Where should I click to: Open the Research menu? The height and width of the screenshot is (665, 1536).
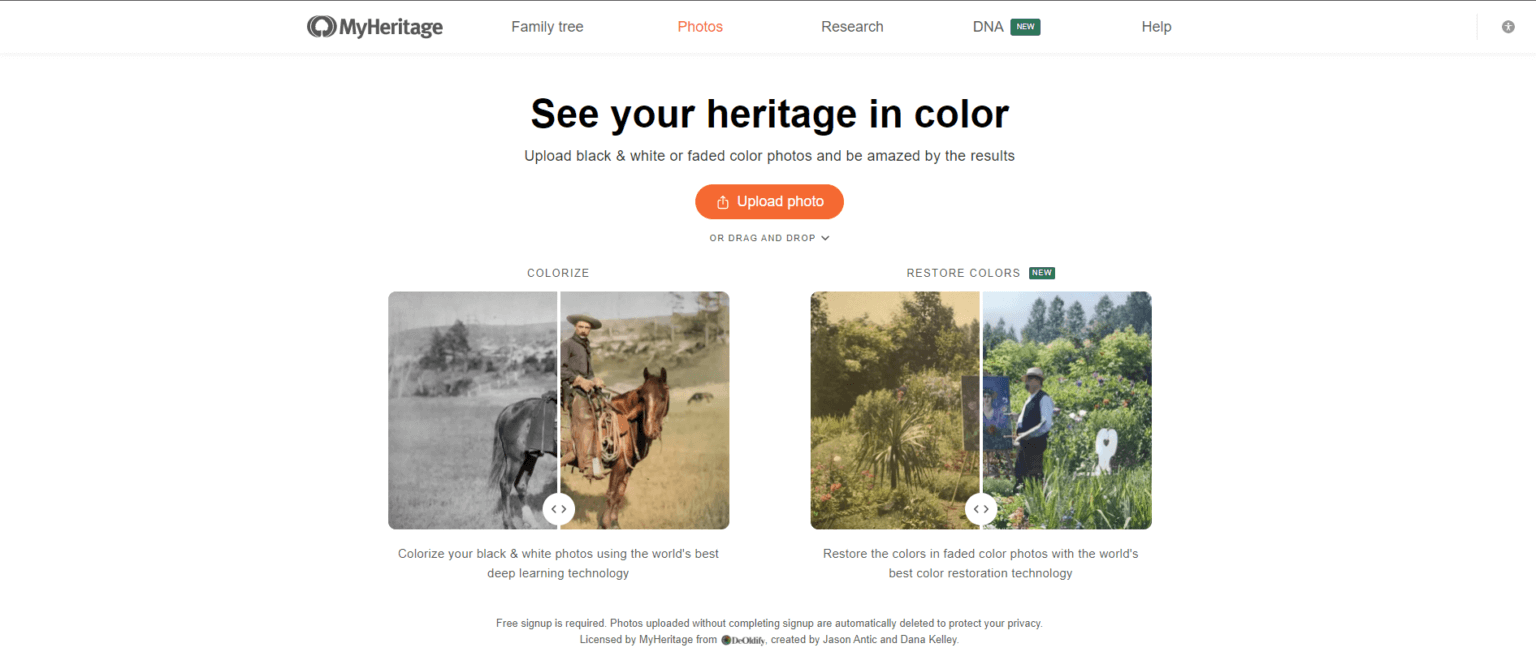pos(852,26)
